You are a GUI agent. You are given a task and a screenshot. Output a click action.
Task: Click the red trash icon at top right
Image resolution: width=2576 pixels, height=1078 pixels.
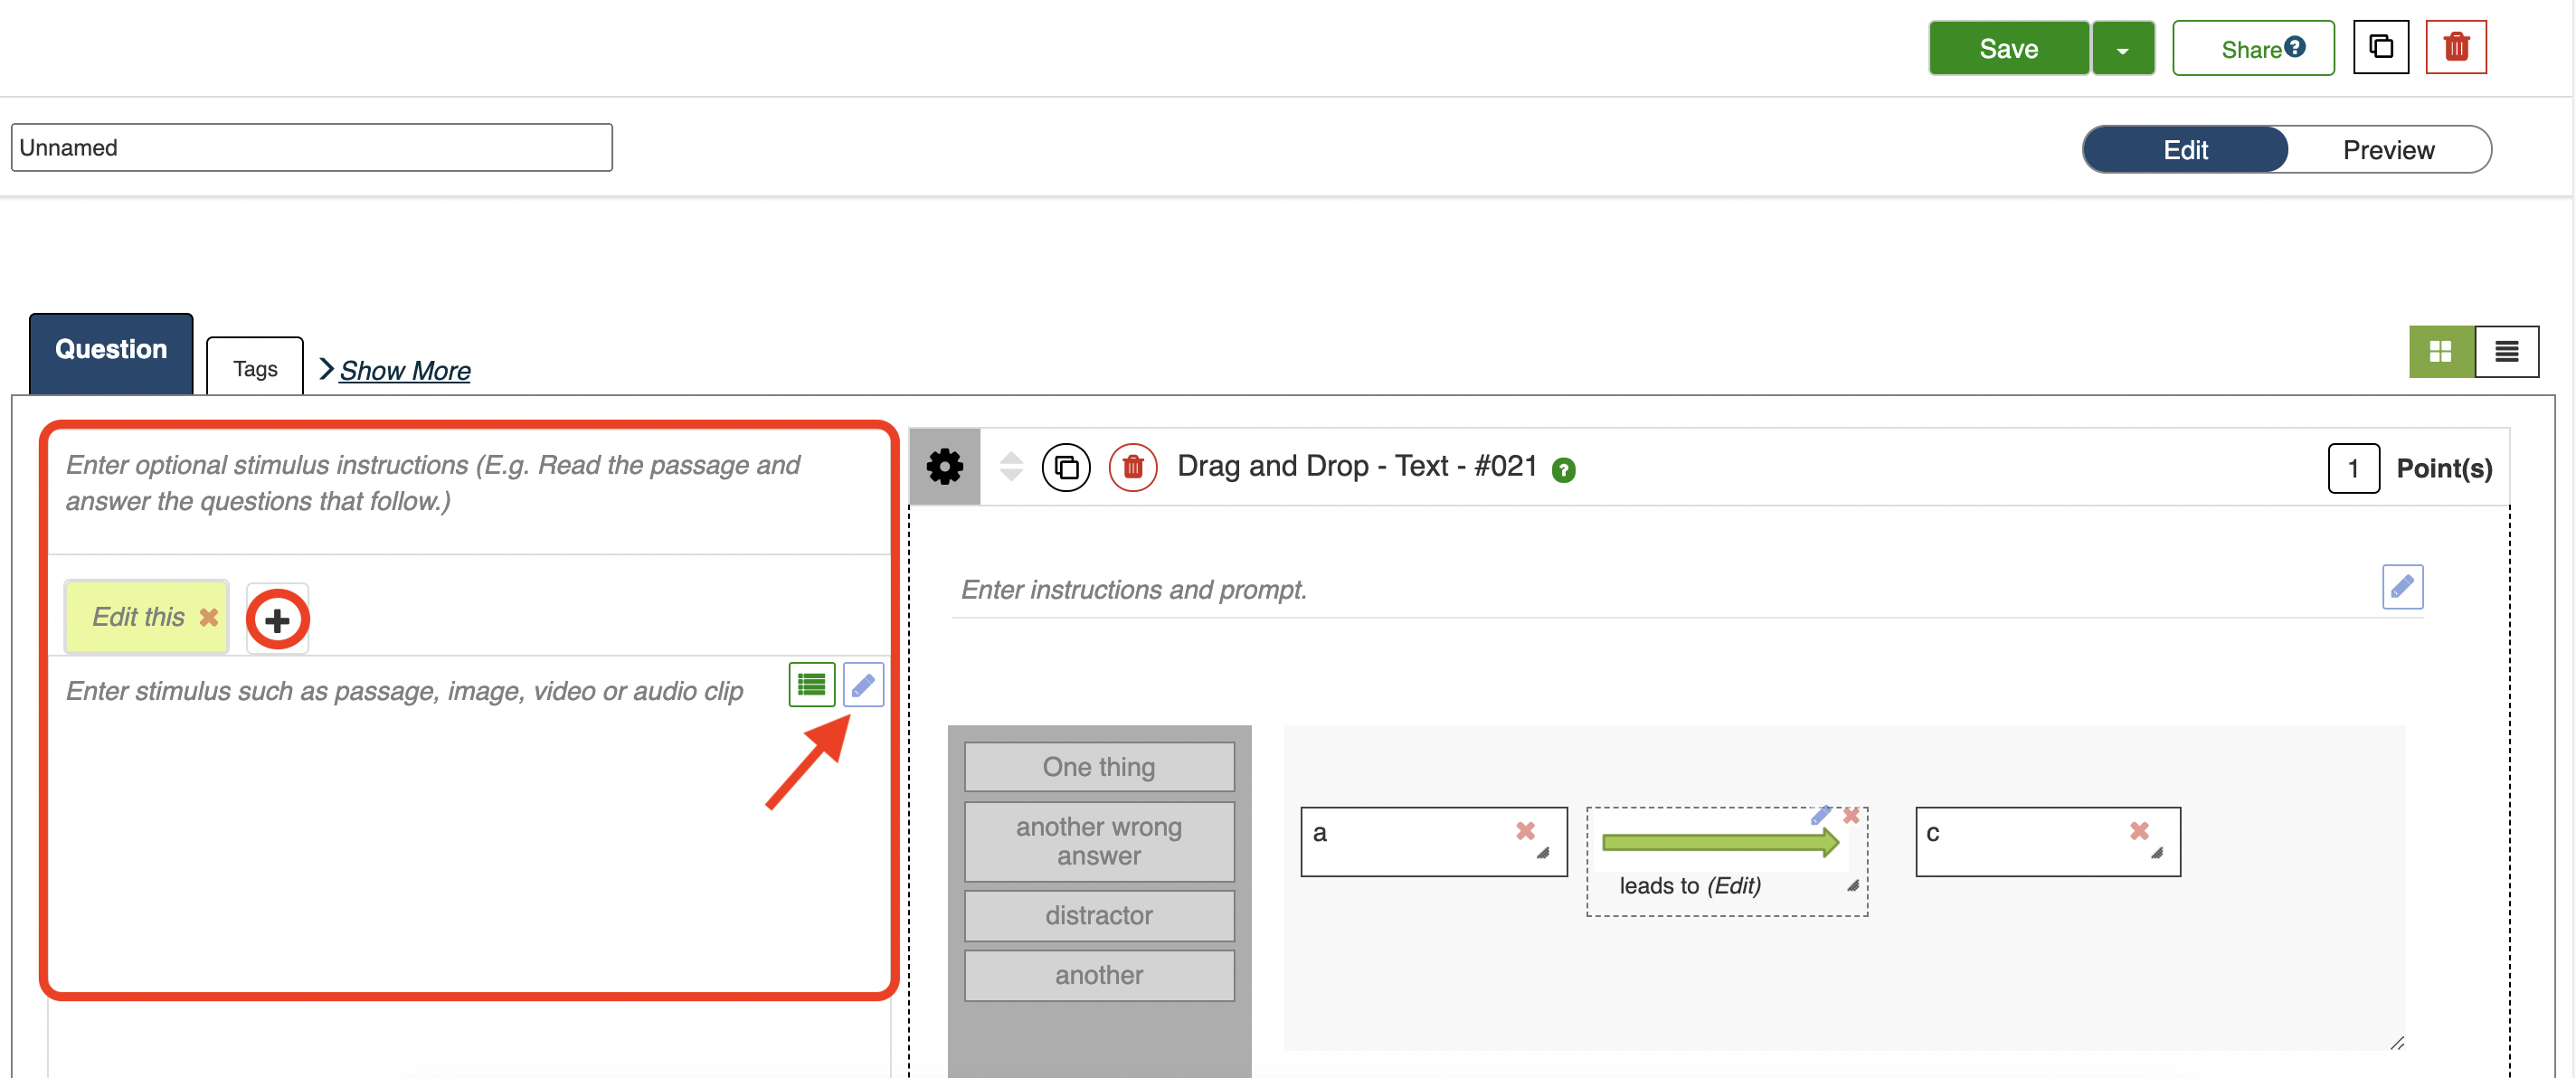click(2455, 47)
